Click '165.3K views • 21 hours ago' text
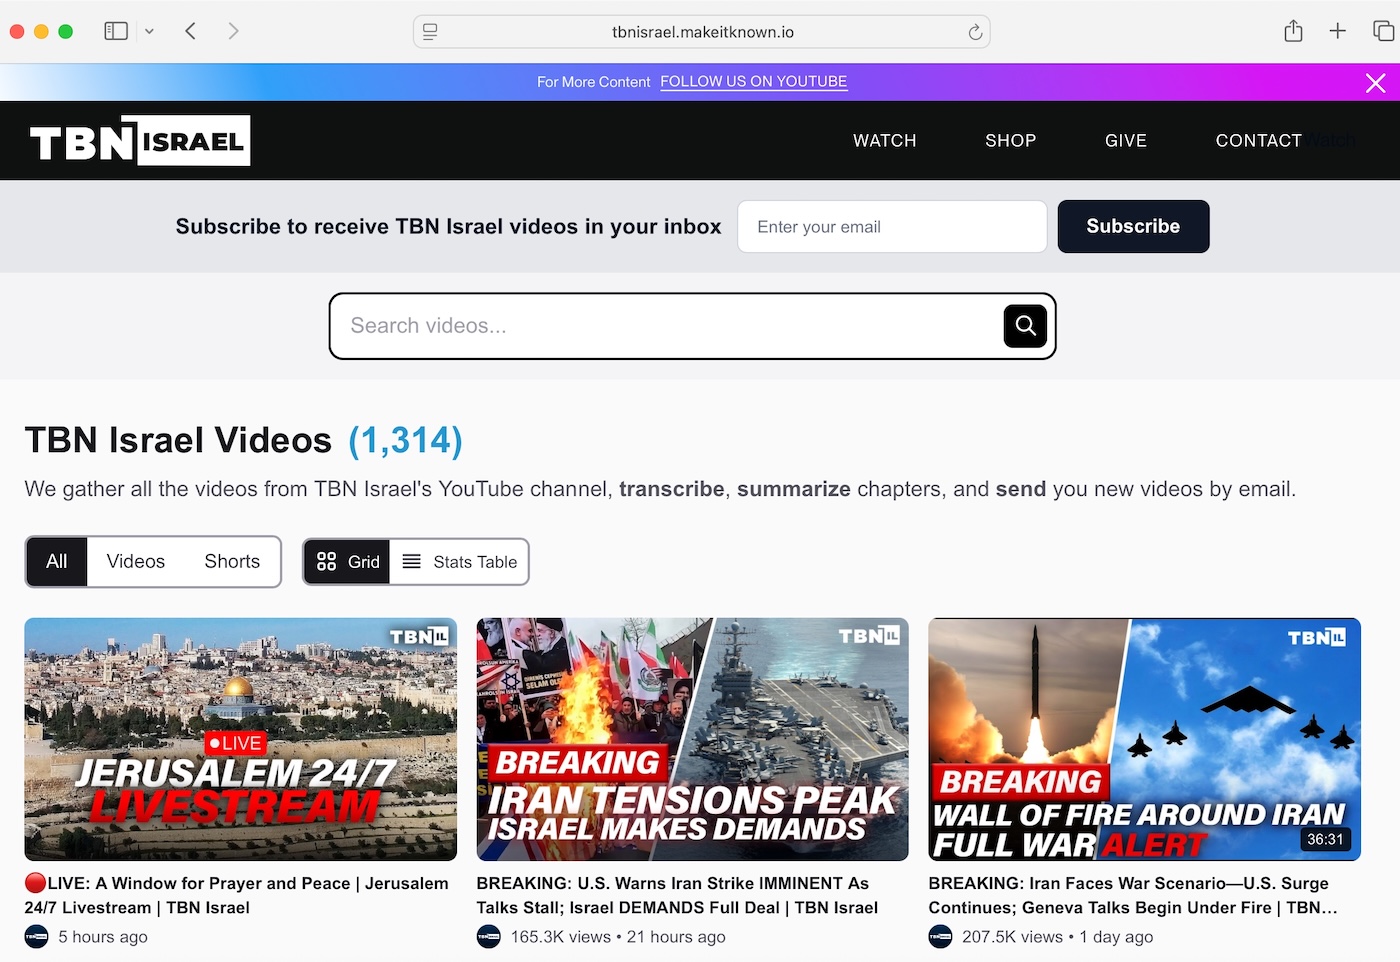This screenshot has width=1400, height=962. point(618,937)
